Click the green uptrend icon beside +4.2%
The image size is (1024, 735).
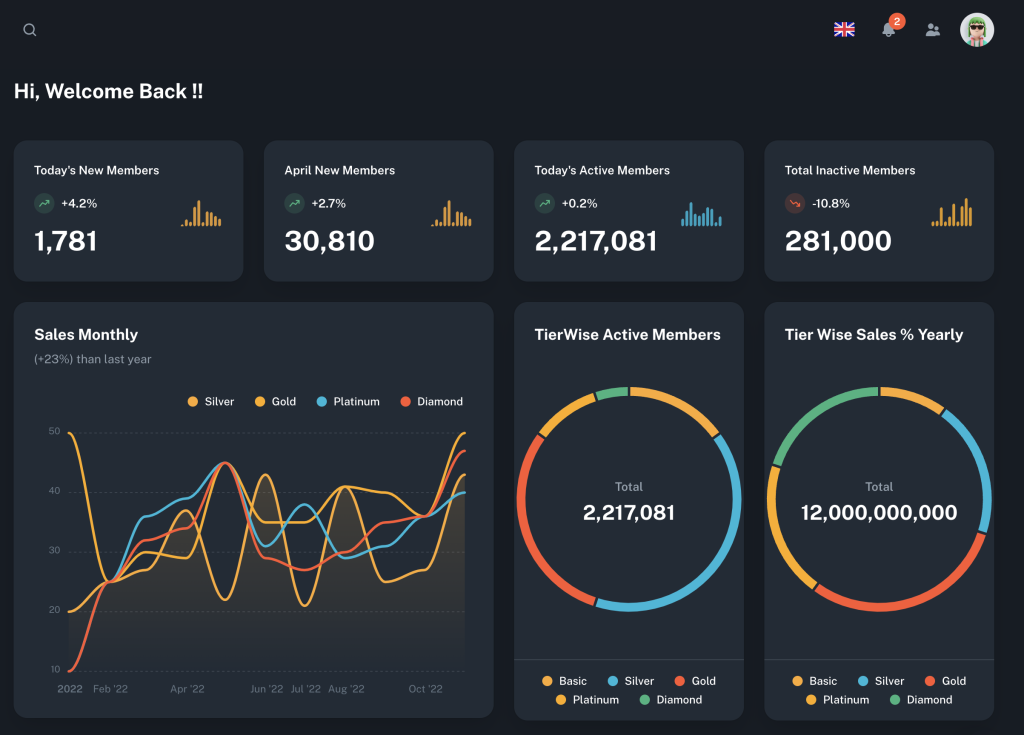[44, 203]
